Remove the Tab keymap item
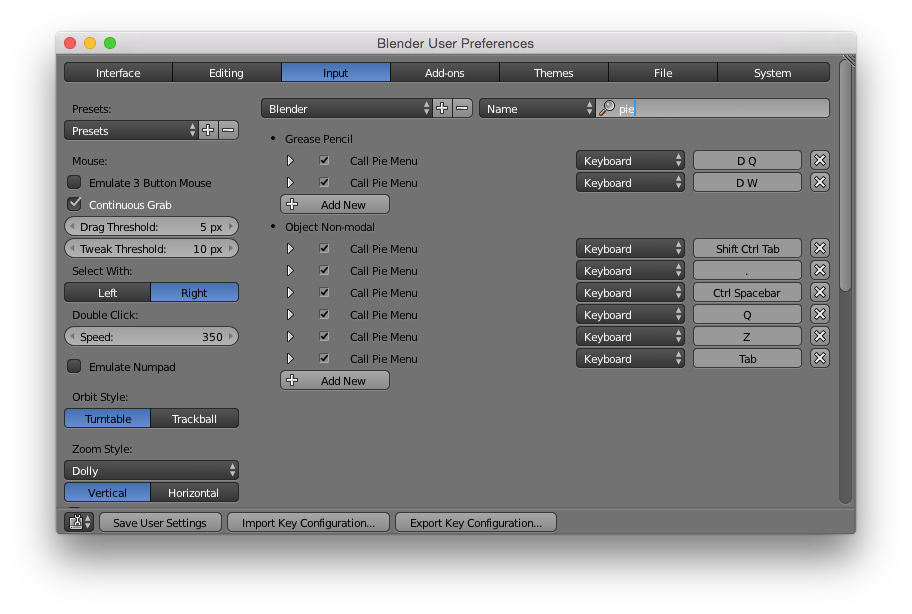This screenshot has height=614, width=912. click(x=820, y=359)
